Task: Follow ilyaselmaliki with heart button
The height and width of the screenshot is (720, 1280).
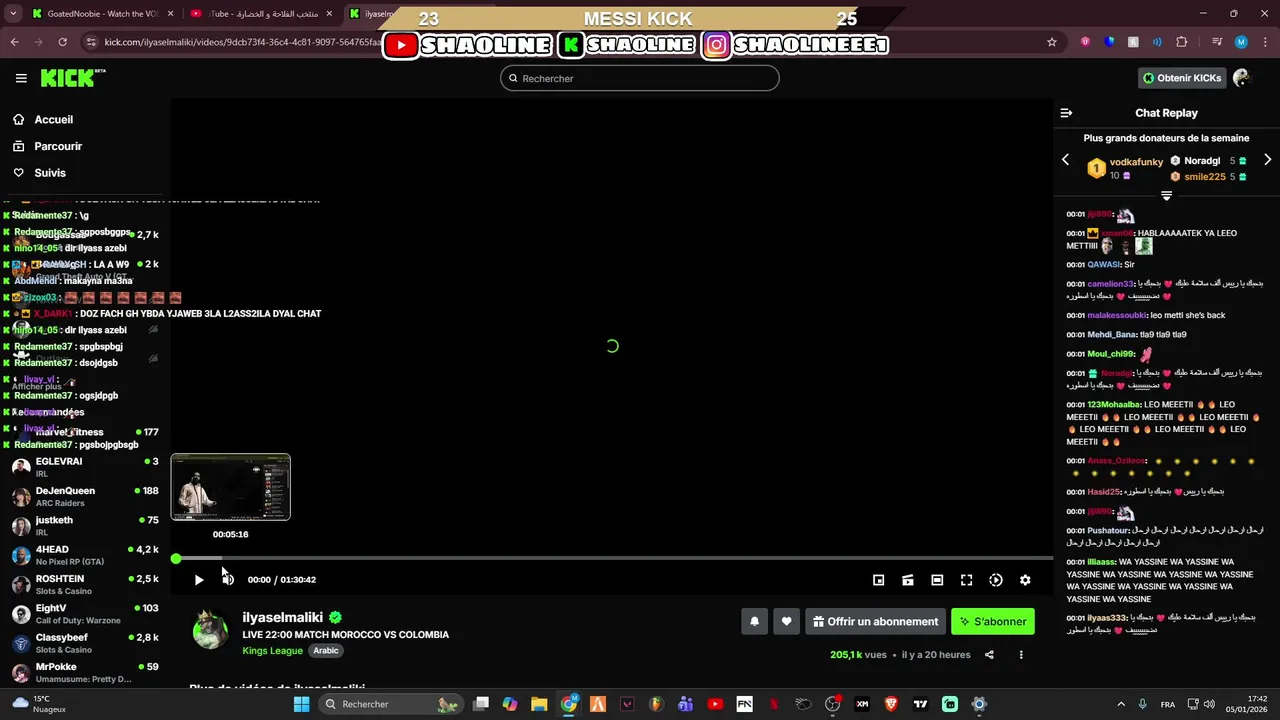Action: pos(786,621)
